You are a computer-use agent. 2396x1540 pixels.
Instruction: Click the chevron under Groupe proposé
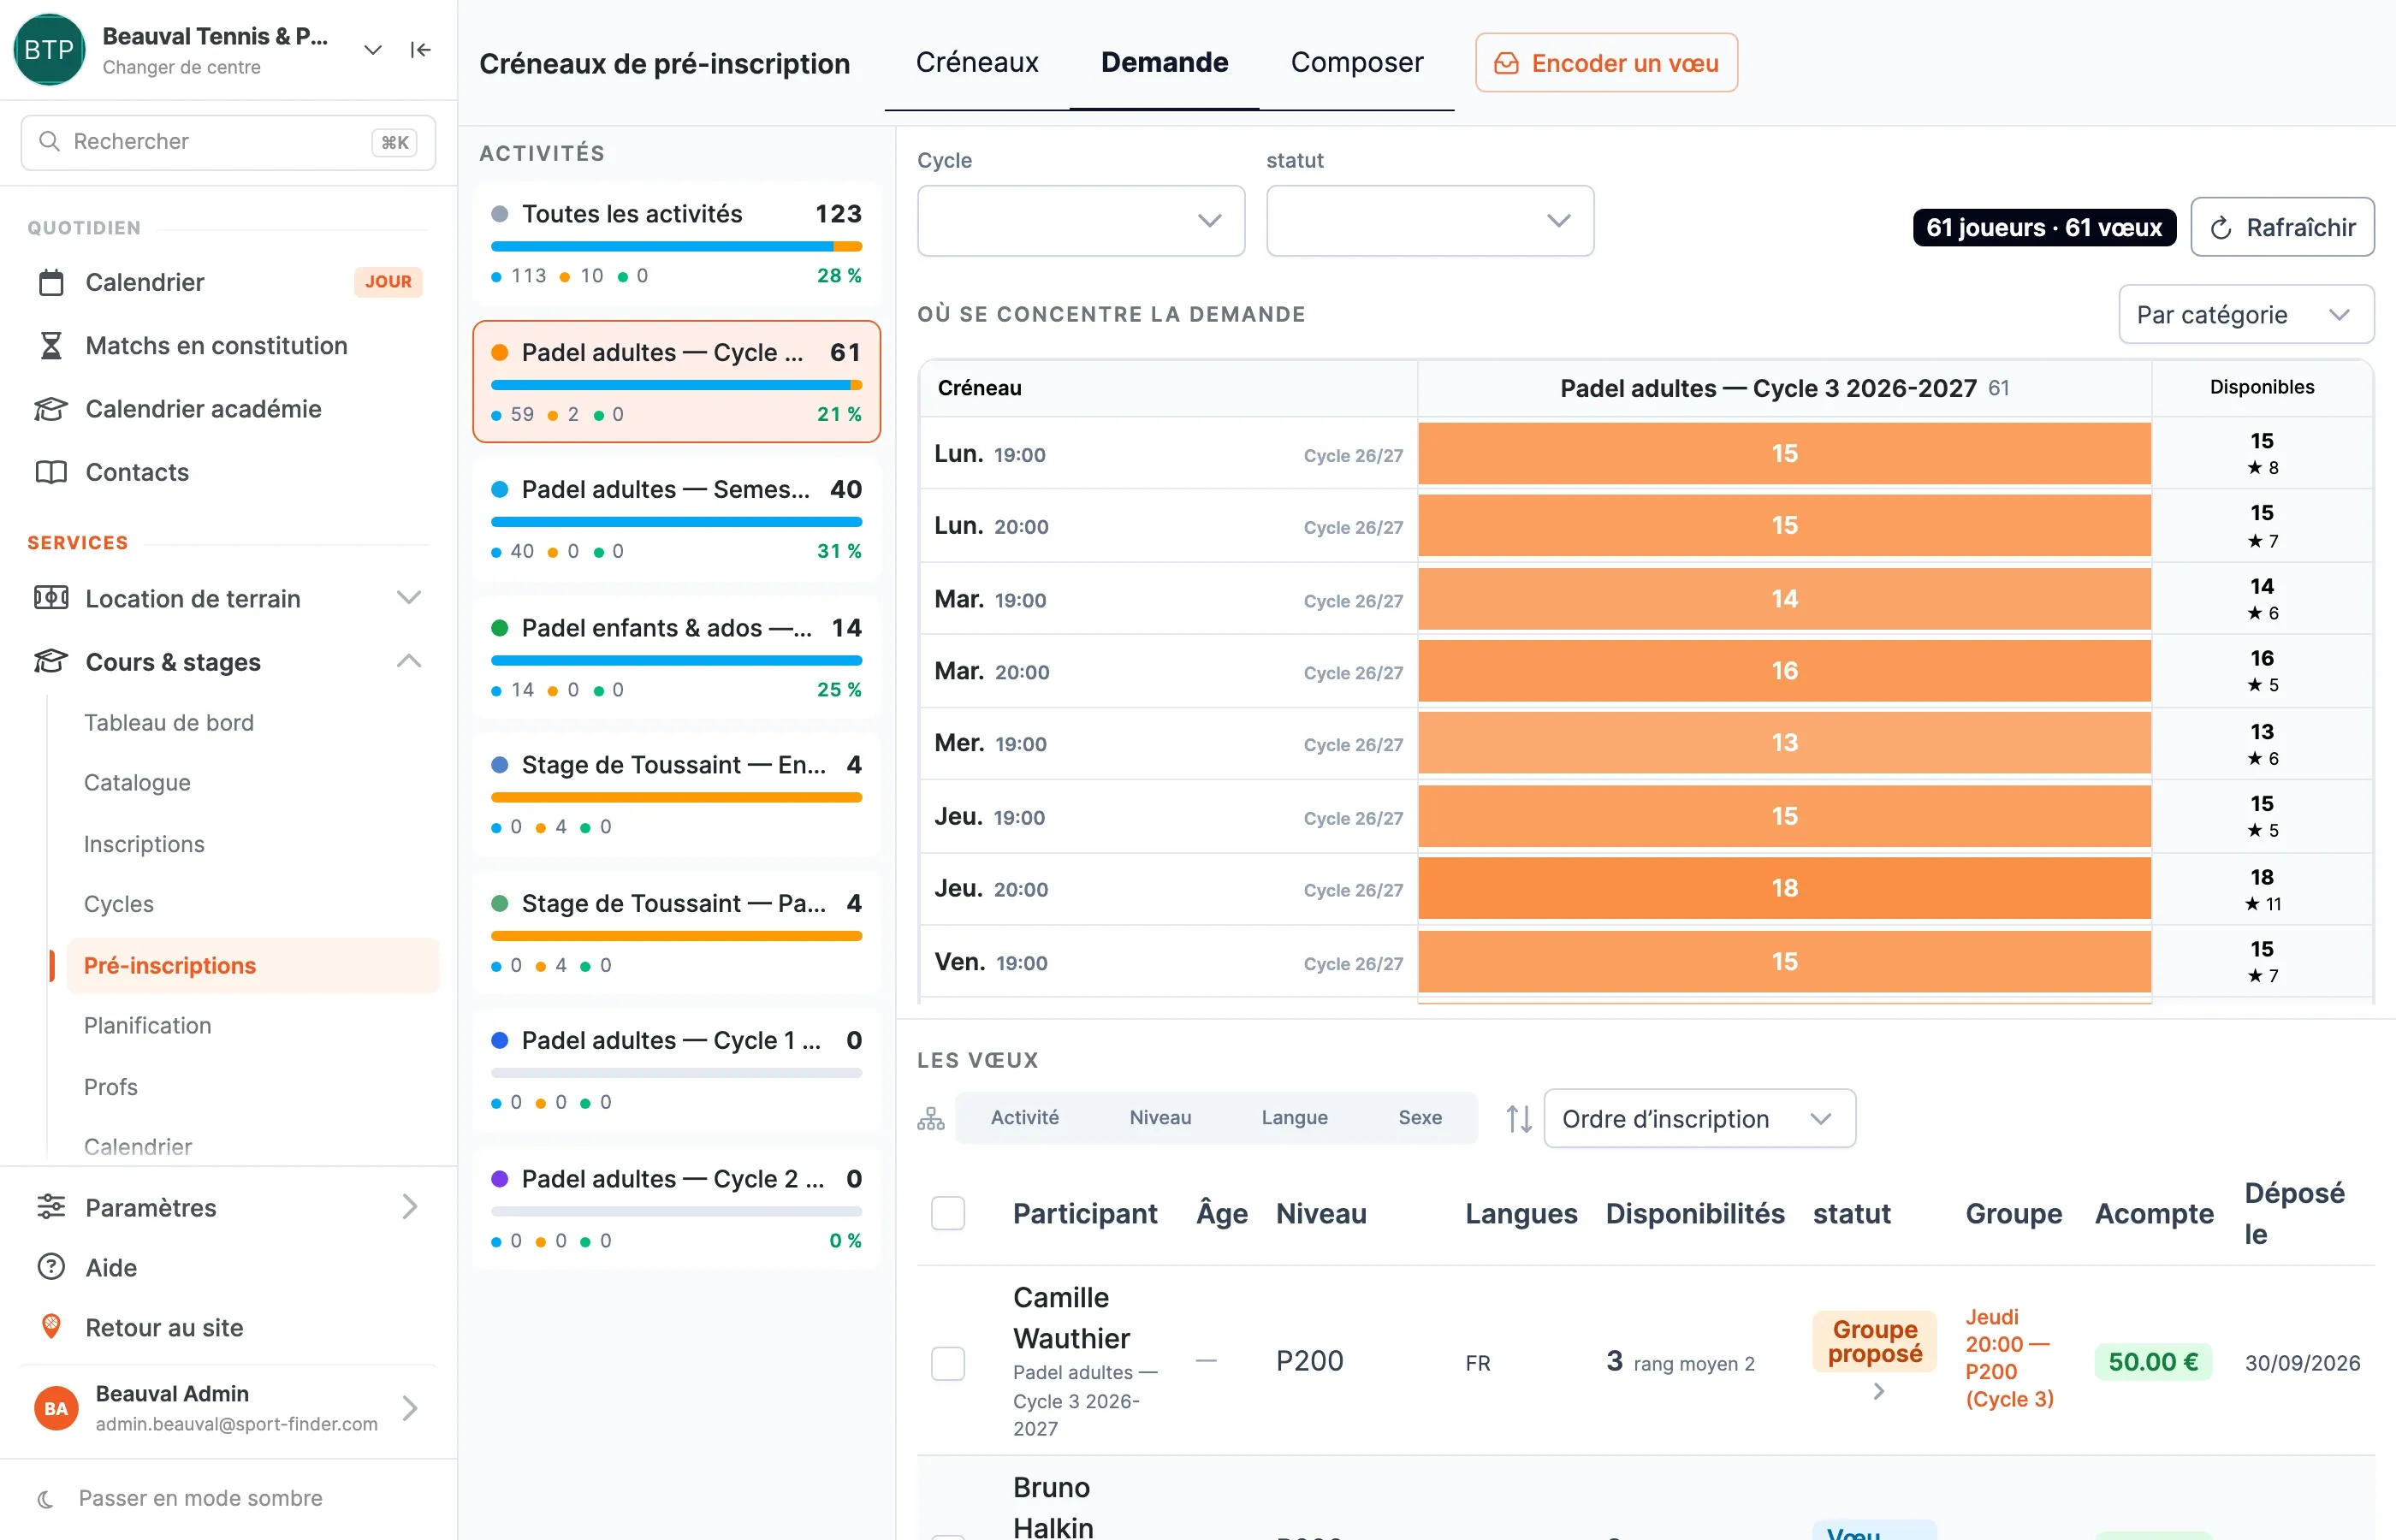[1878, 1391]
